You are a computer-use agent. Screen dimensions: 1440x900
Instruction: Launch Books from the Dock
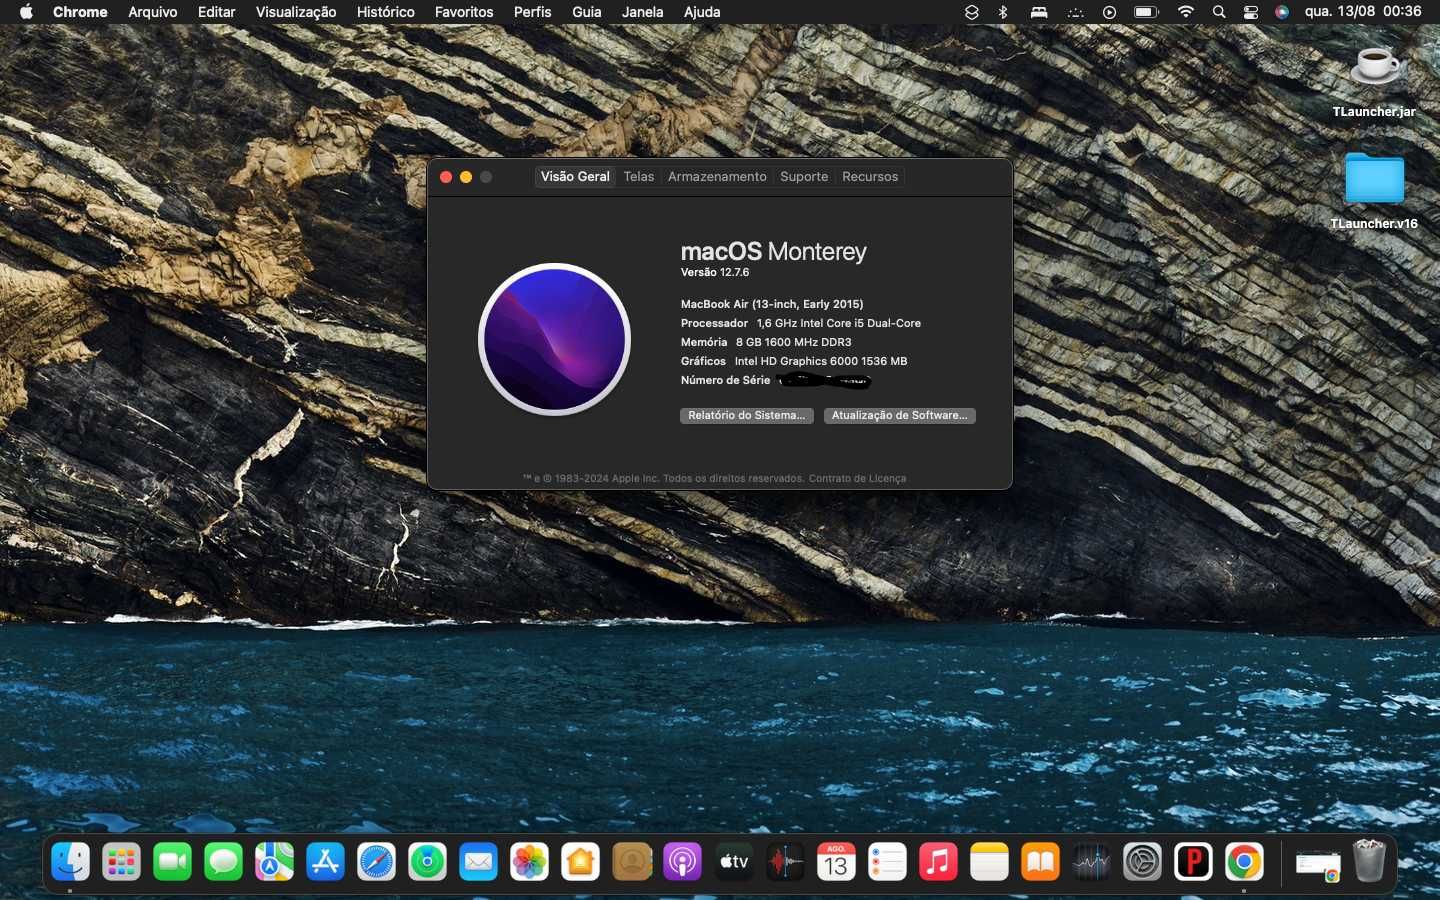[1040, 862]
